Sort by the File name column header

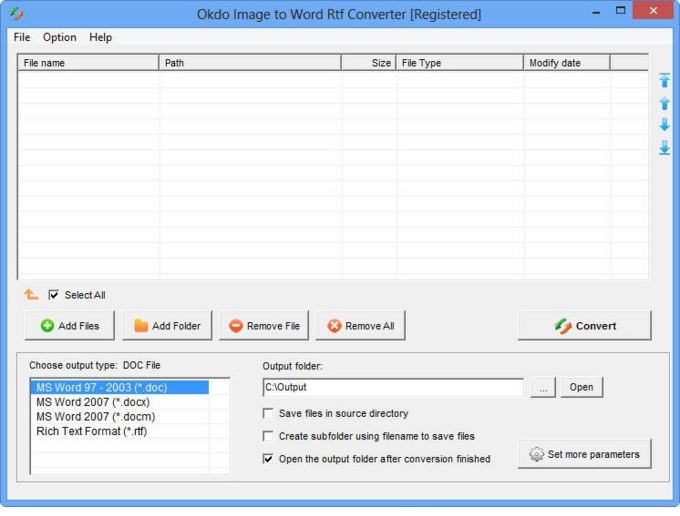coord(88,63)
